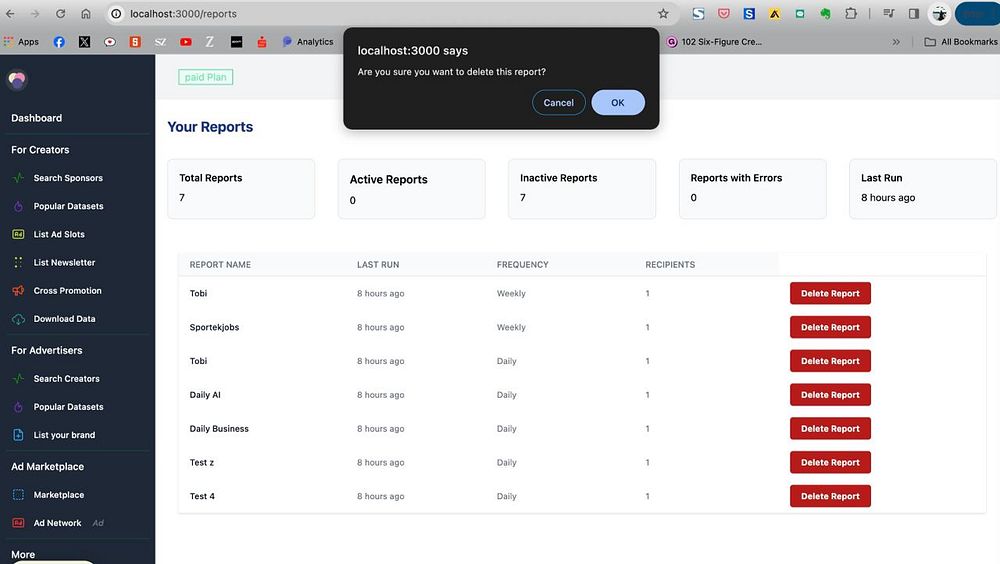Screen dimensions: 1000x564
Task: Confirm deletion with the OK button
Action: click(617, 103)
